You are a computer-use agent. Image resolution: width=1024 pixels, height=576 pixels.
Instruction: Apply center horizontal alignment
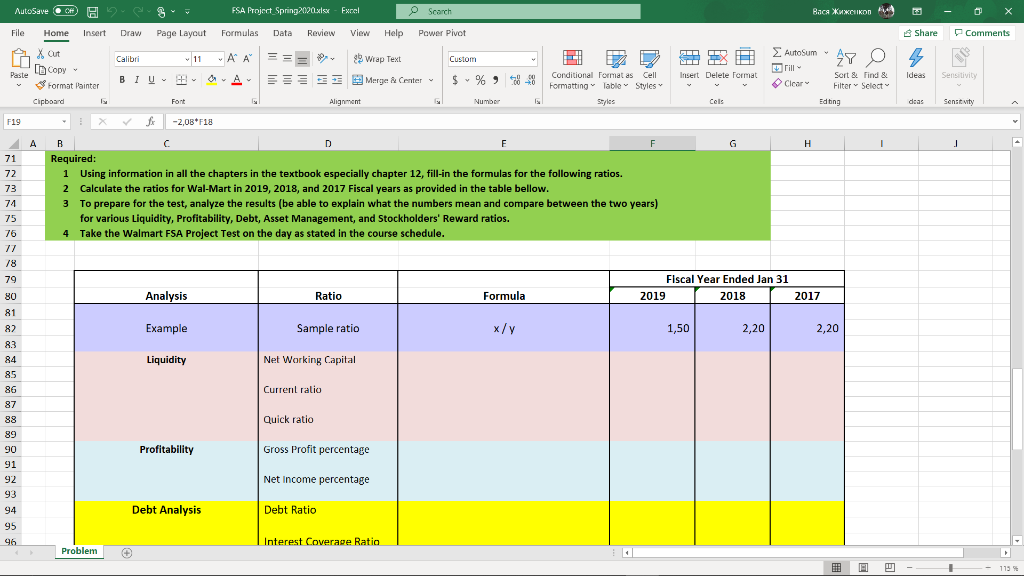coord(287,80)
